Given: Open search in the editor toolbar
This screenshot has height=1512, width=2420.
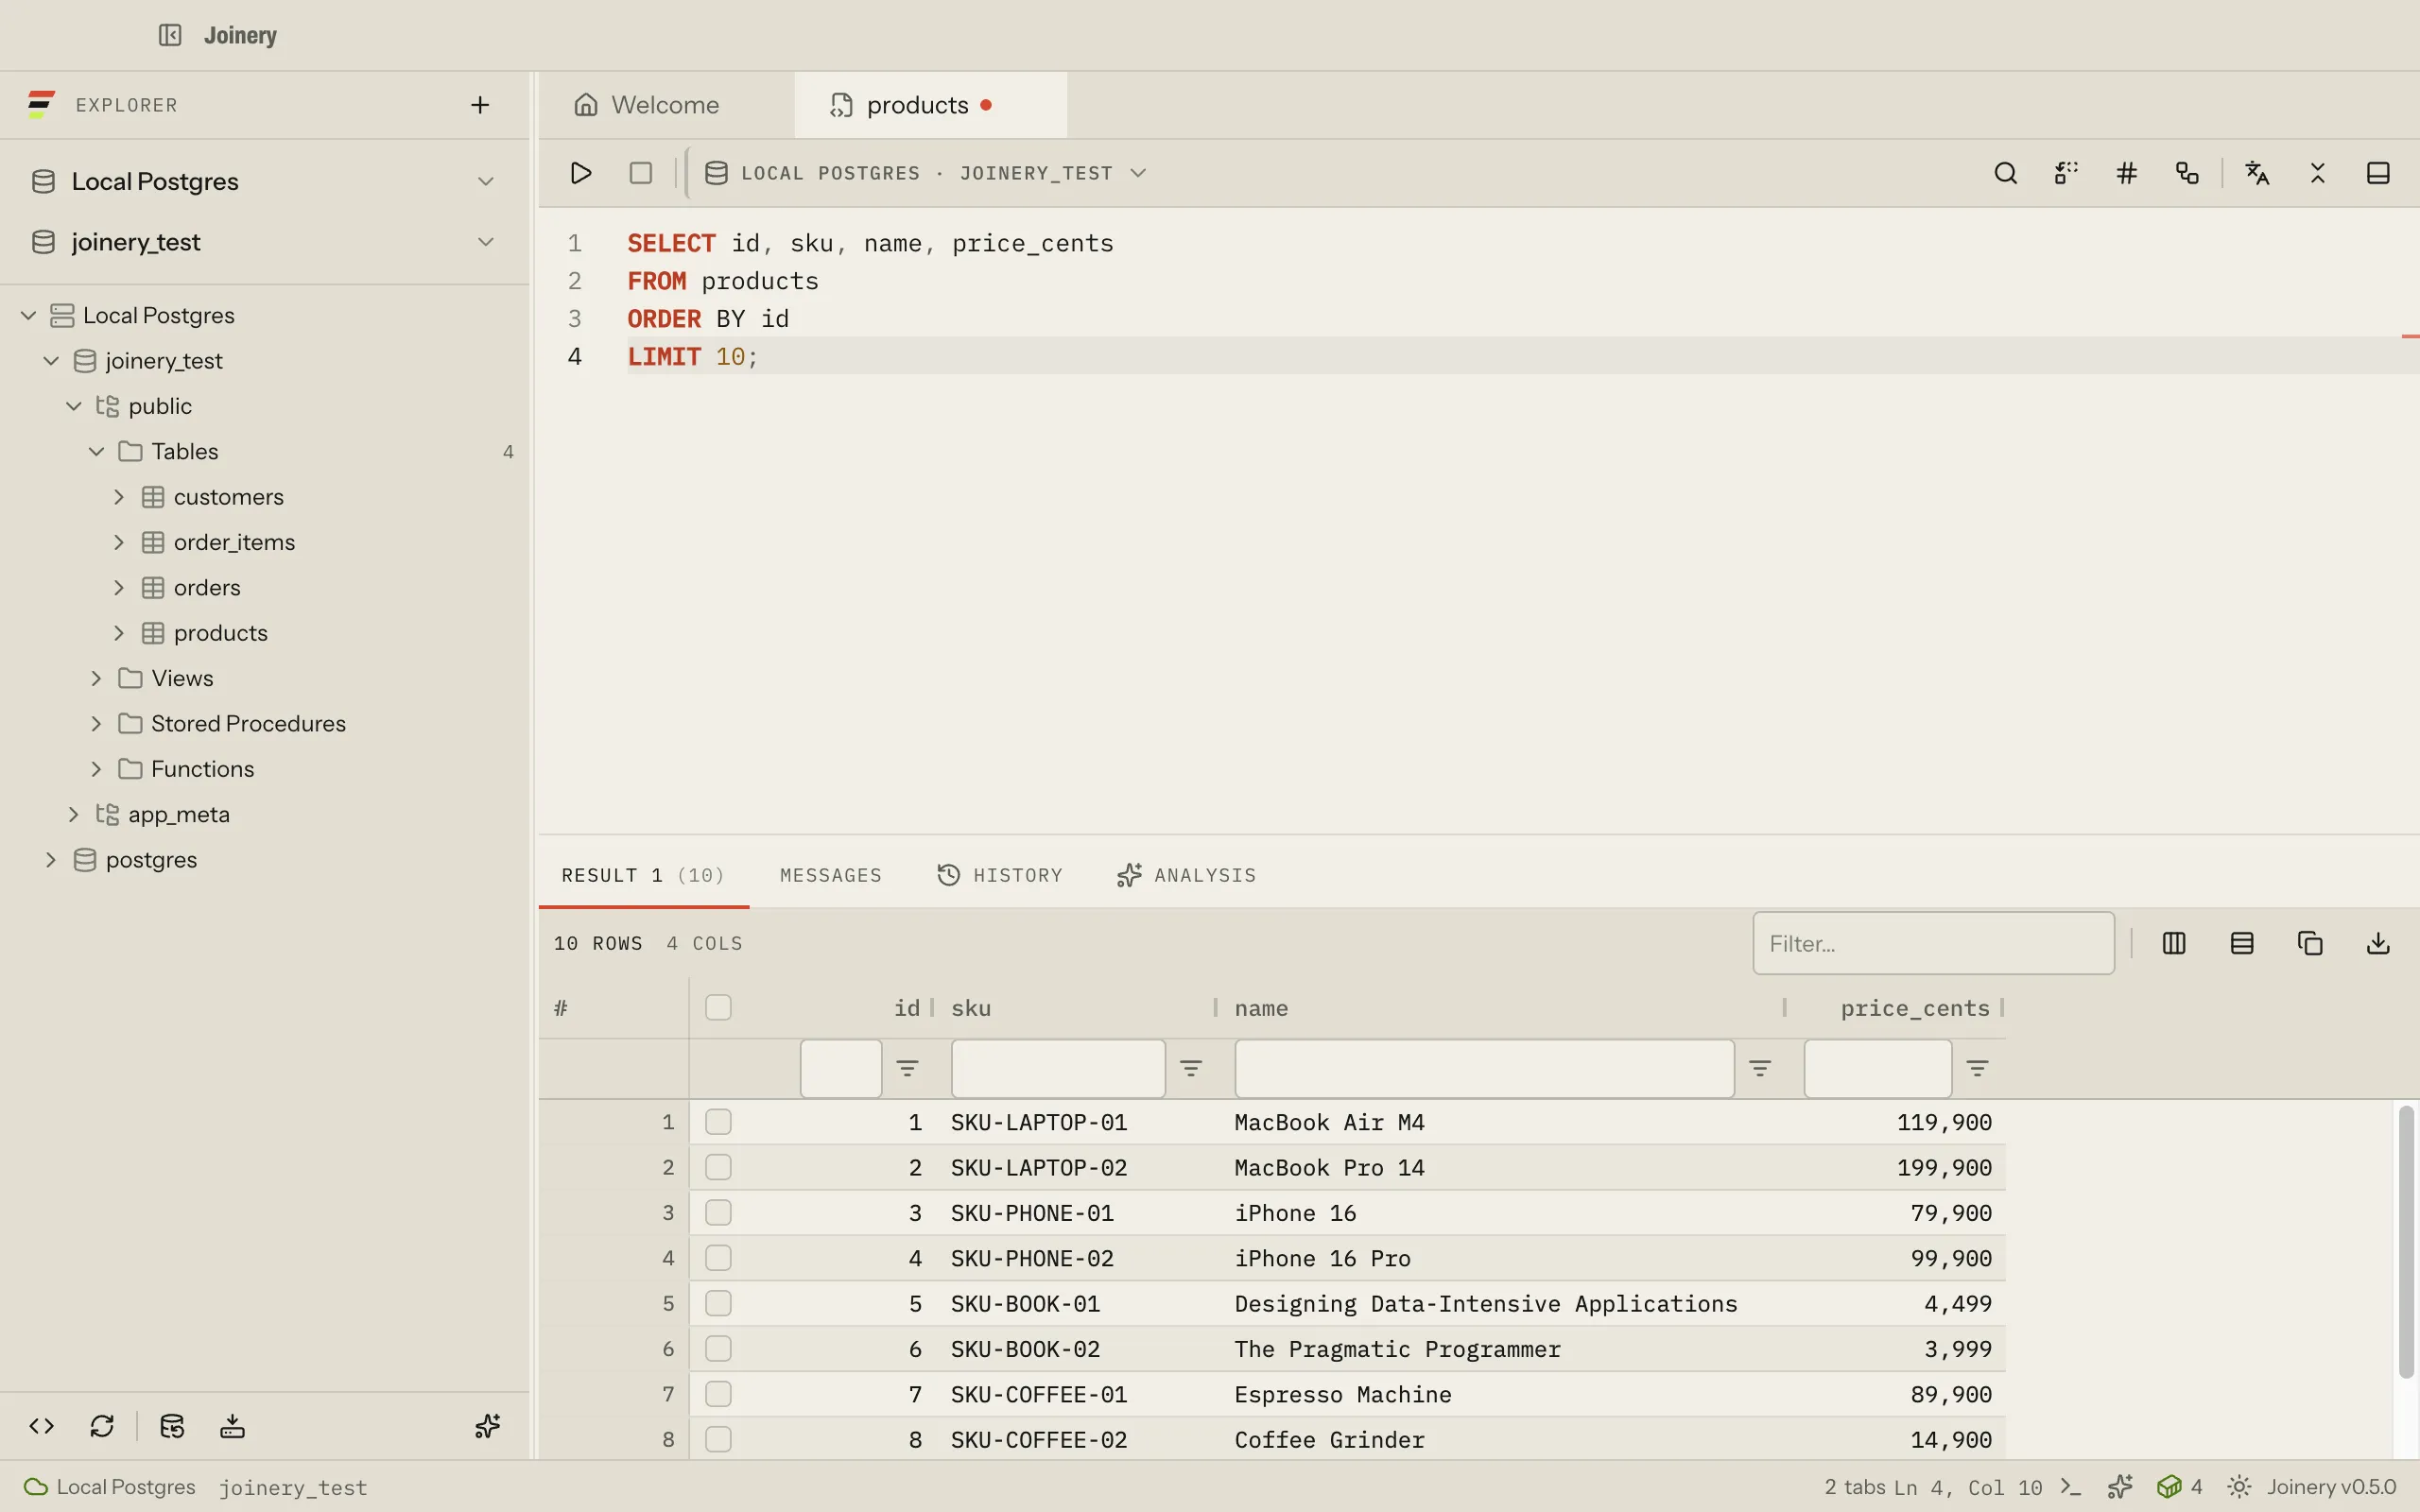Looking at the screenshot, I should (x=2005, y=173).
